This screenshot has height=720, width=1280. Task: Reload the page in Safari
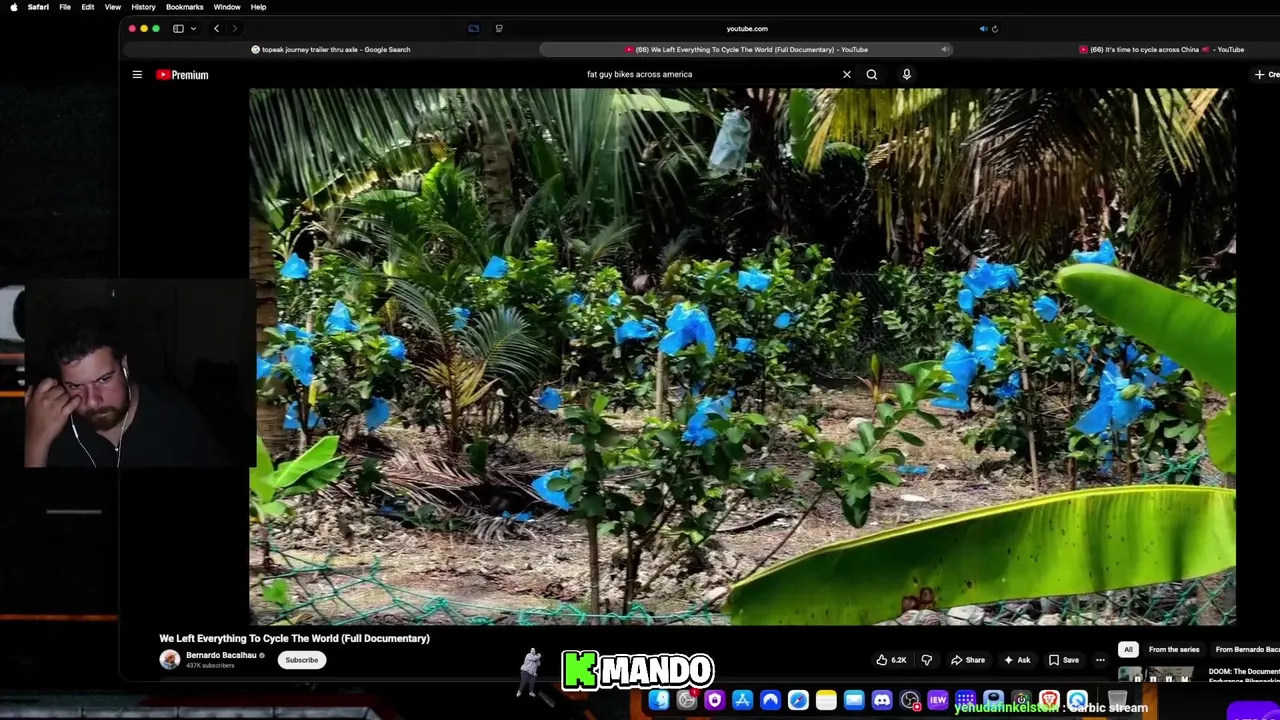click(995, 29)
